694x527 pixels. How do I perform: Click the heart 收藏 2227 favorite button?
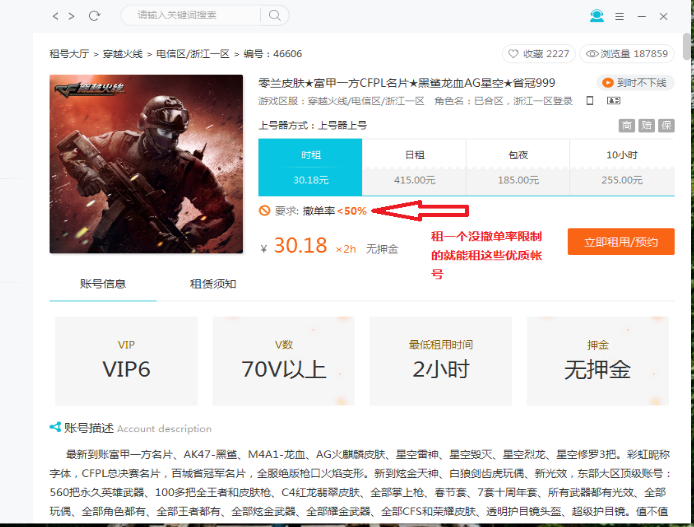(539, 54)
